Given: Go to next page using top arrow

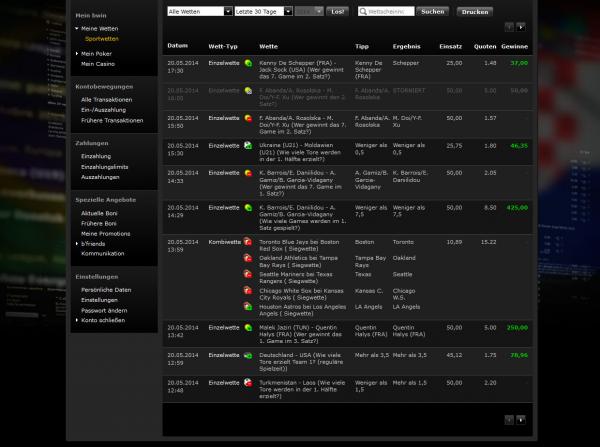Looking at the screenshot, I should point(521,27).
